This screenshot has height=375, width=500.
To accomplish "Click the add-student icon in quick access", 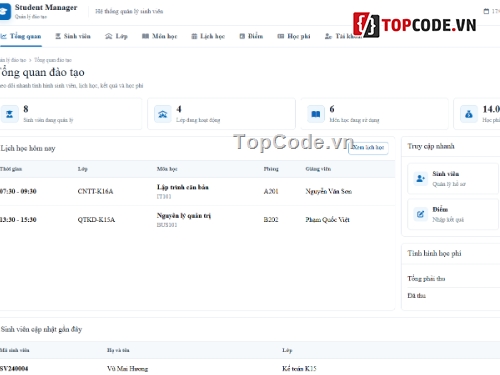I will pos(420,178).
